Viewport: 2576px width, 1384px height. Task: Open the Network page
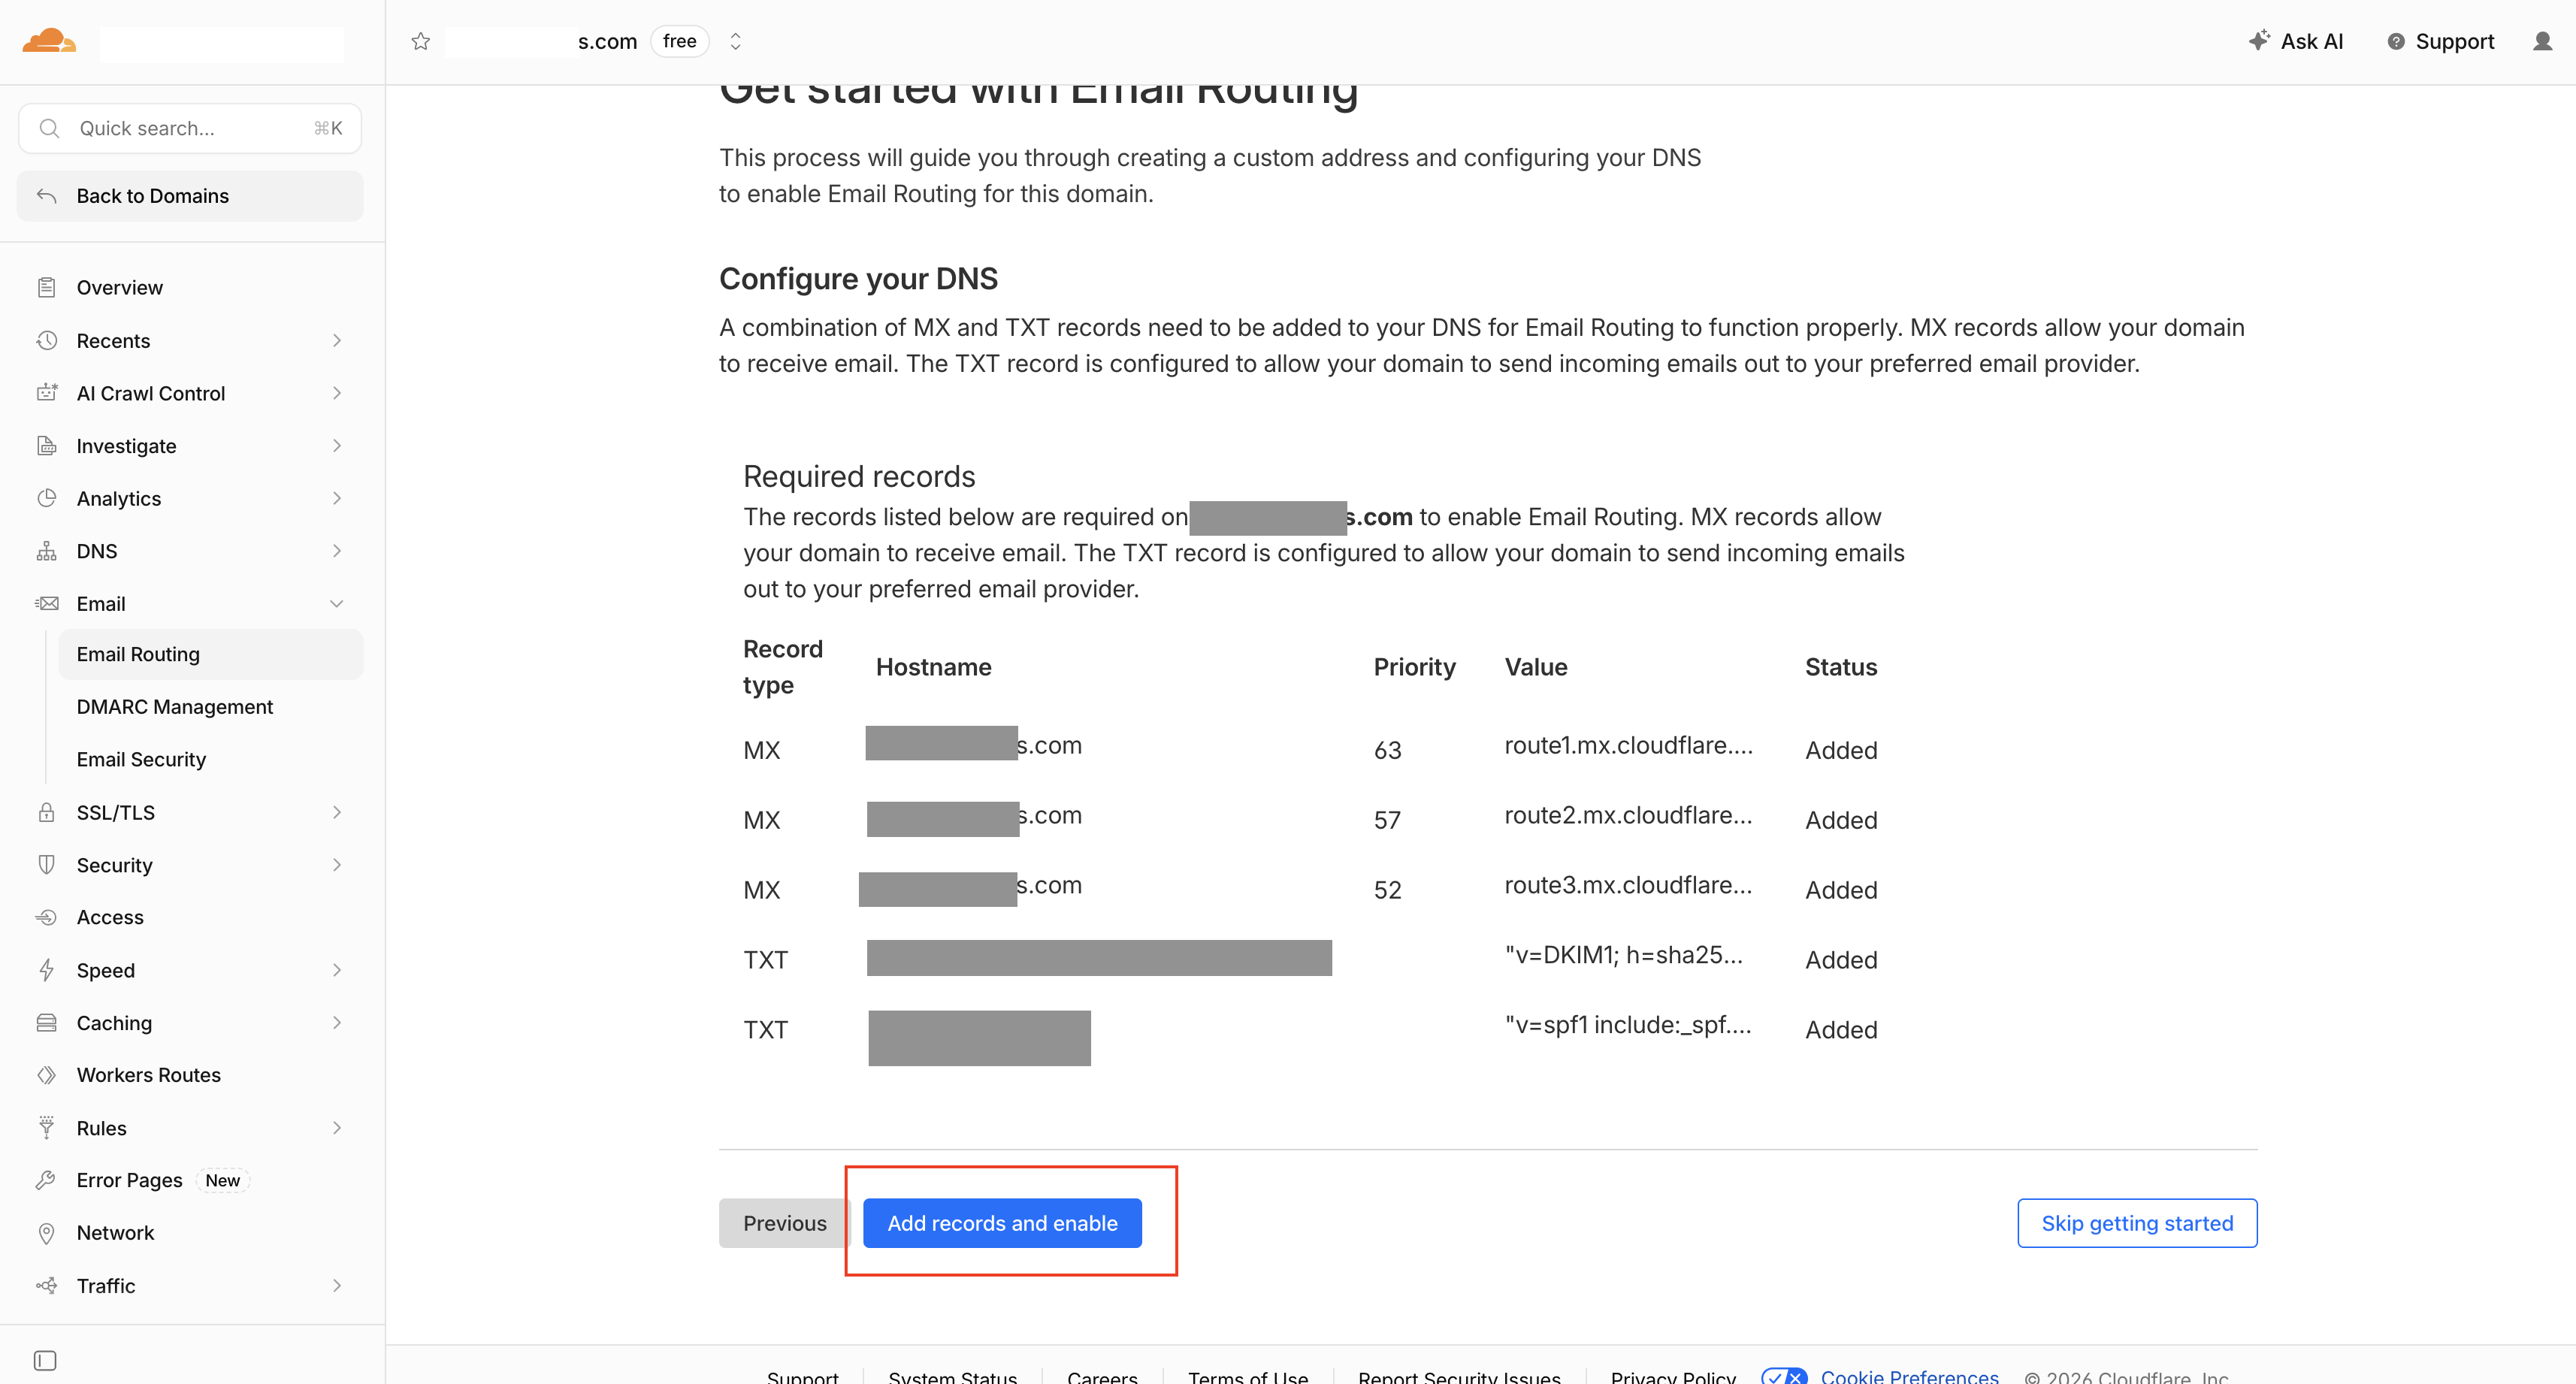click(115, 1233)
